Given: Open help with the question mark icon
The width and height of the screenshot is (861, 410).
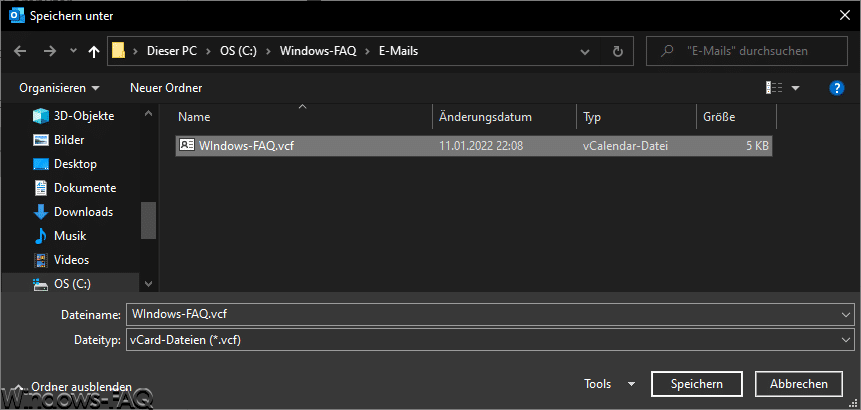Looking at the screenshot, I should (836, 88).
